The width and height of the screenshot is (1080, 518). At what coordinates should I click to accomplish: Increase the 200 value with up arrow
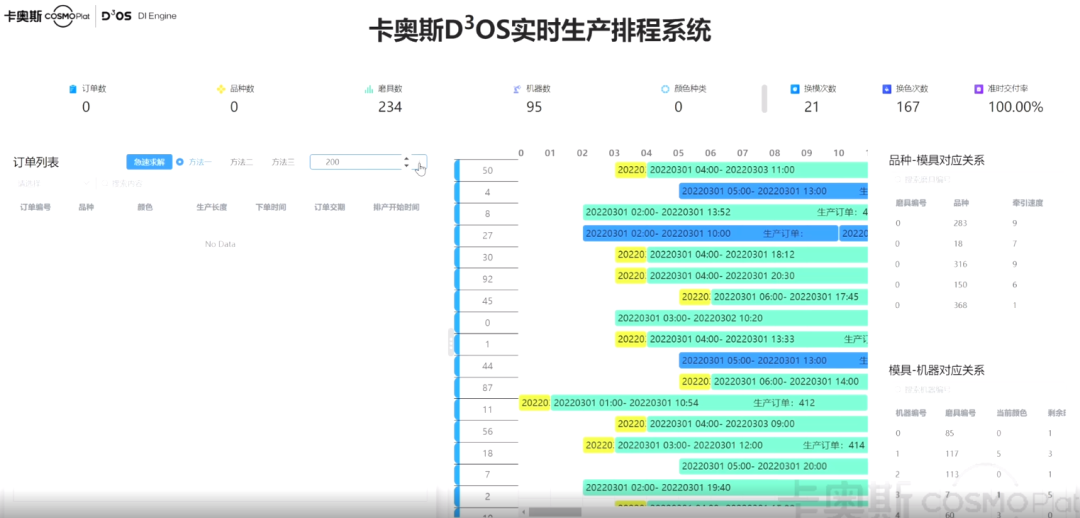tap(406, 158)
